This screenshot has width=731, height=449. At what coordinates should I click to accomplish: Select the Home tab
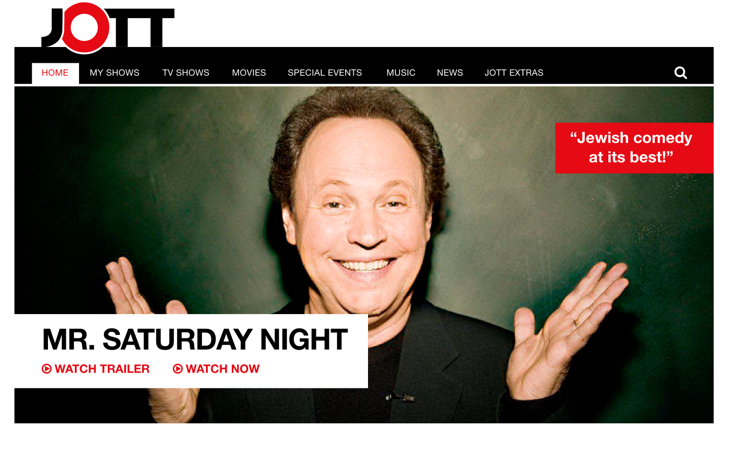pyautogui.click(x=55, y=73)
